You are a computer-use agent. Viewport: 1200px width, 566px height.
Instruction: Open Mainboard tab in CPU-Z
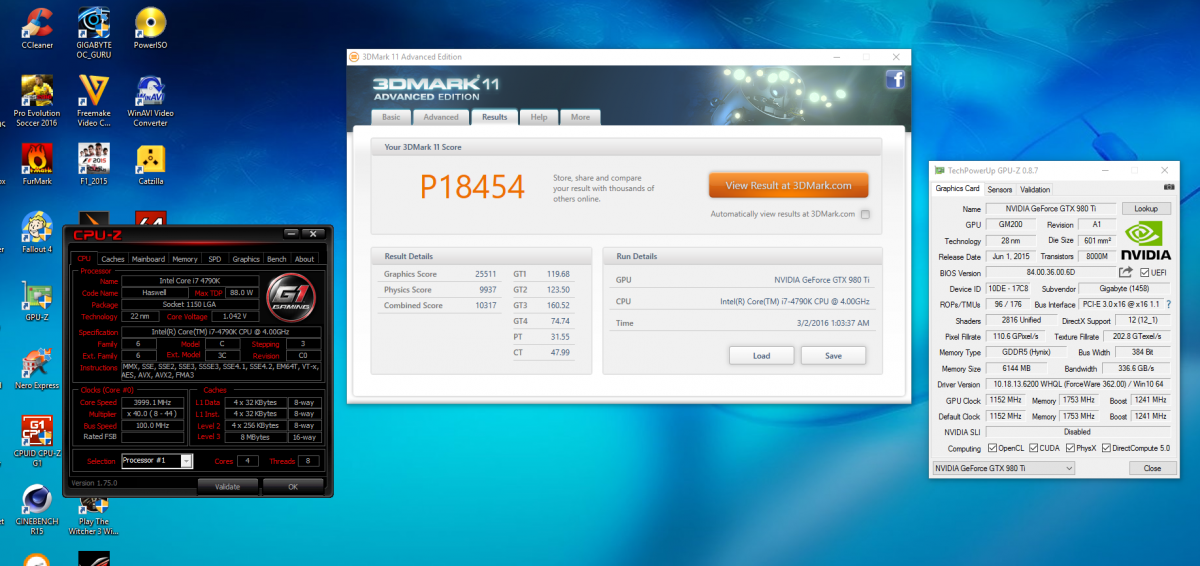pyautogui.click(x=149, y=259)
